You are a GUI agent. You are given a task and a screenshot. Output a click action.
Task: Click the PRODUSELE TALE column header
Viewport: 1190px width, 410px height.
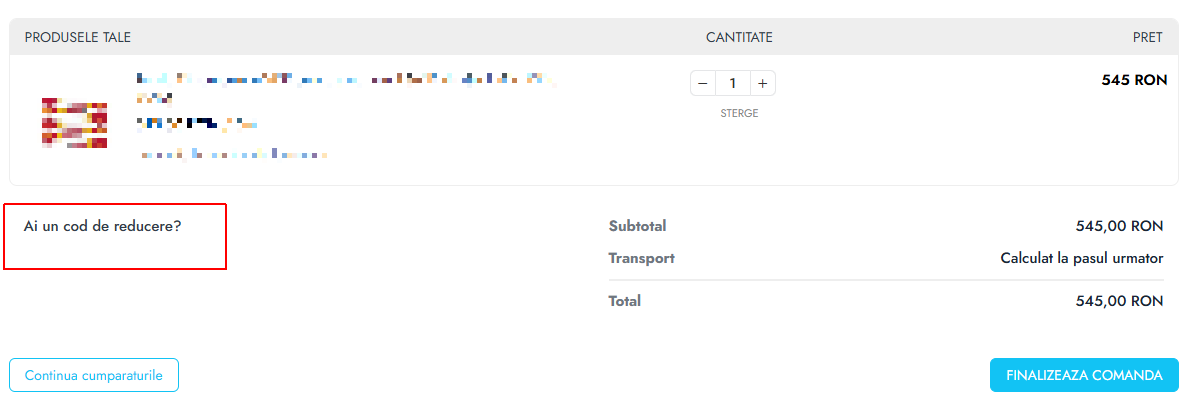(77, 37)
